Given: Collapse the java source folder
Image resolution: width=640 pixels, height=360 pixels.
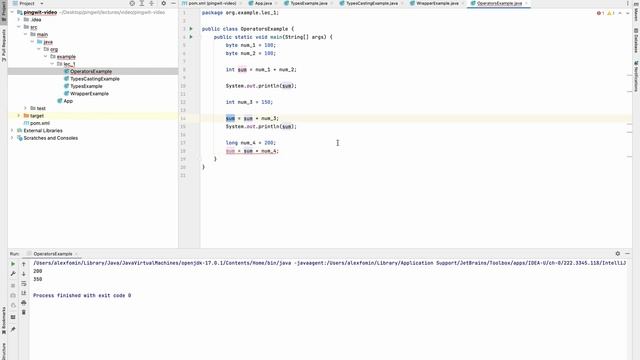Looking at the screenshot, I should click(32, 42).
